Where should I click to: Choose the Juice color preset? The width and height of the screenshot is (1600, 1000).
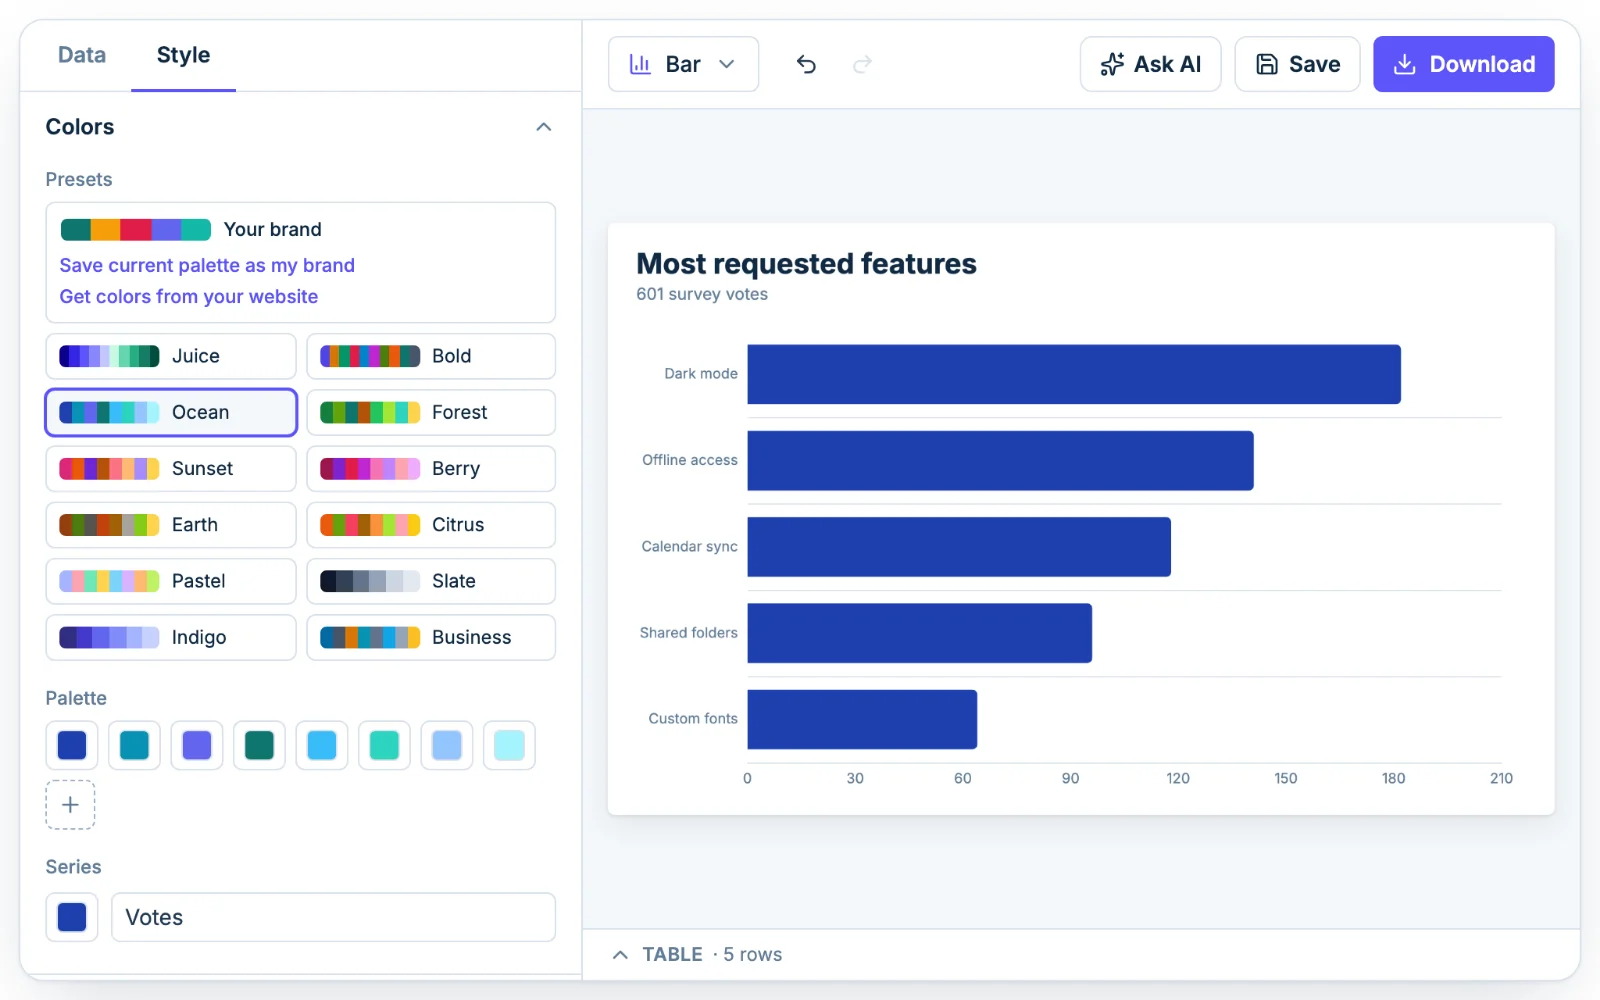click(x=171, y=356)
